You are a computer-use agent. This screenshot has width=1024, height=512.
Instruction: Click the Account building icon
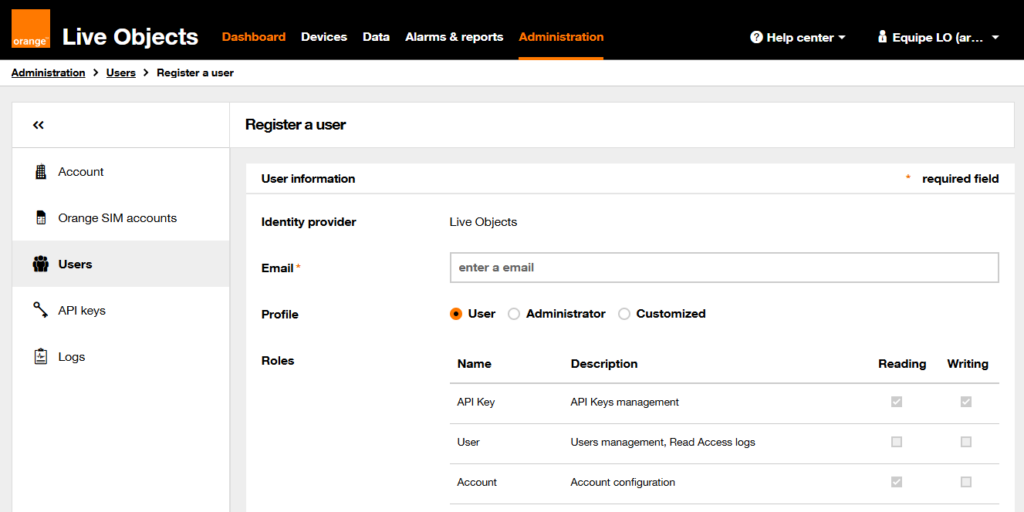pos(41,172)
